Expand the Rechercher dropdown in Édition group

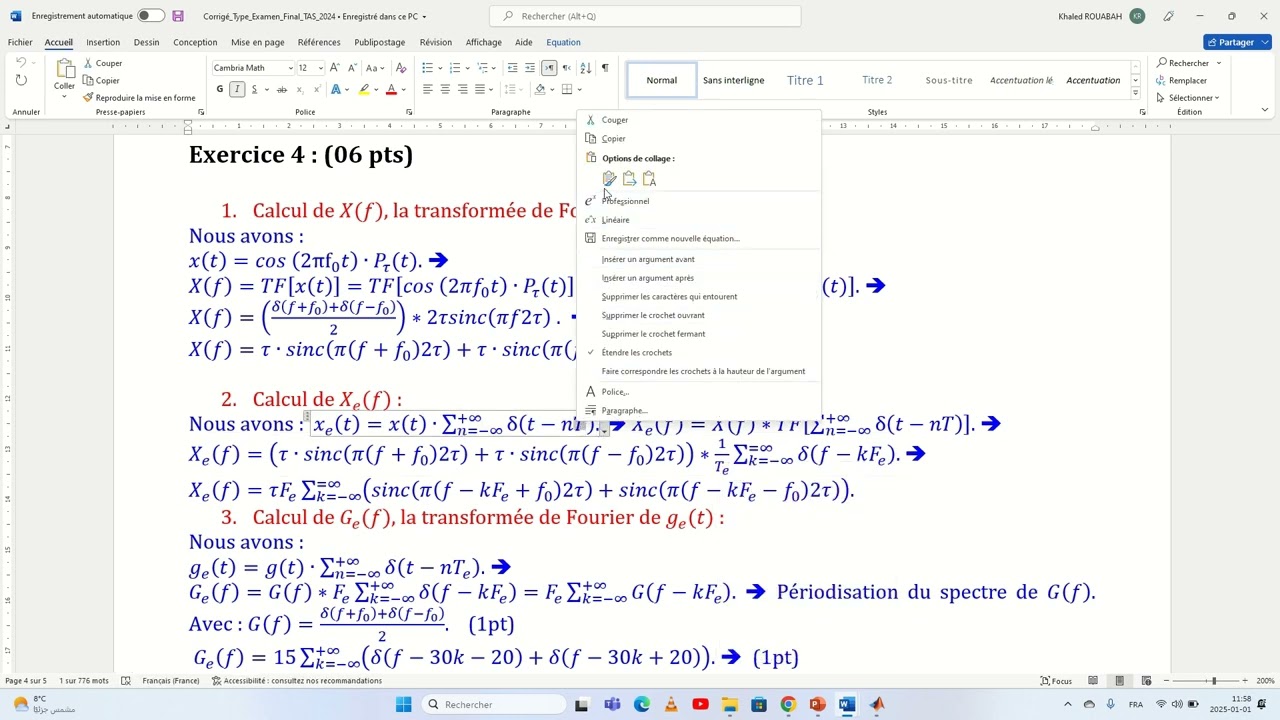pyautogui.click(x=1218, y=63)
